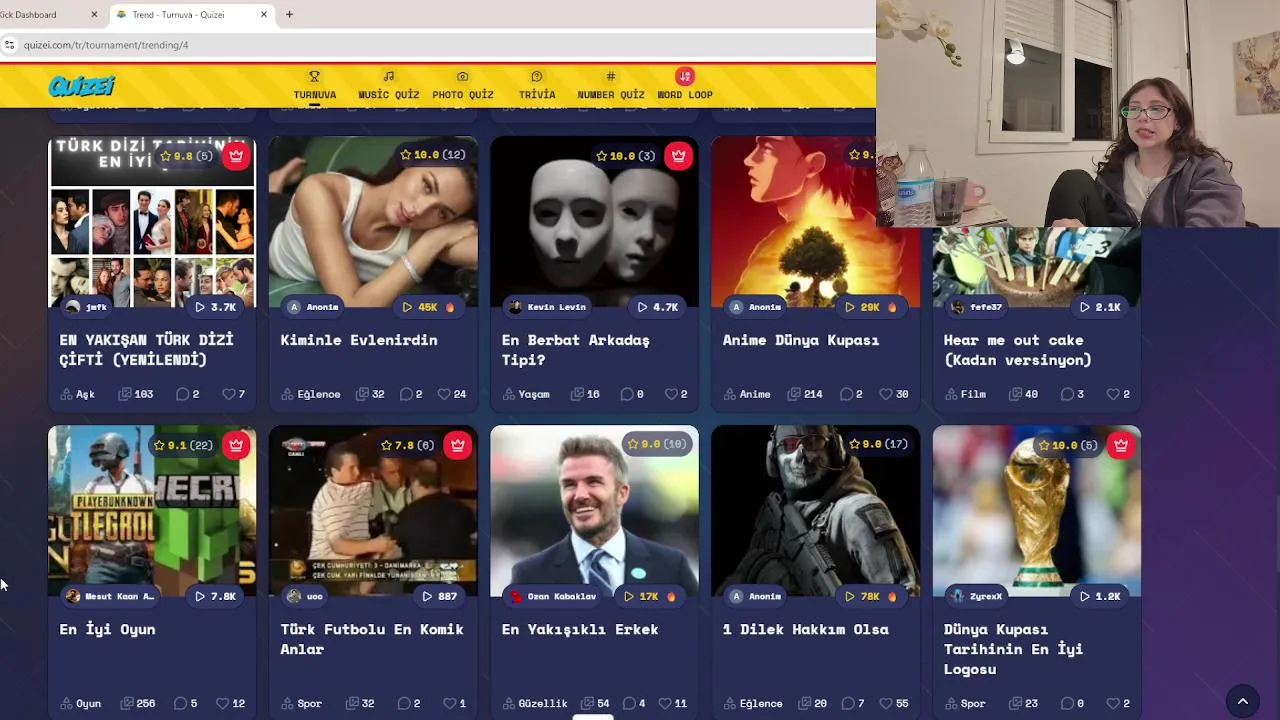Click the site info icon in address bar
The width and height of the screenshot is (1280, 720).
[x=9, y=45]
